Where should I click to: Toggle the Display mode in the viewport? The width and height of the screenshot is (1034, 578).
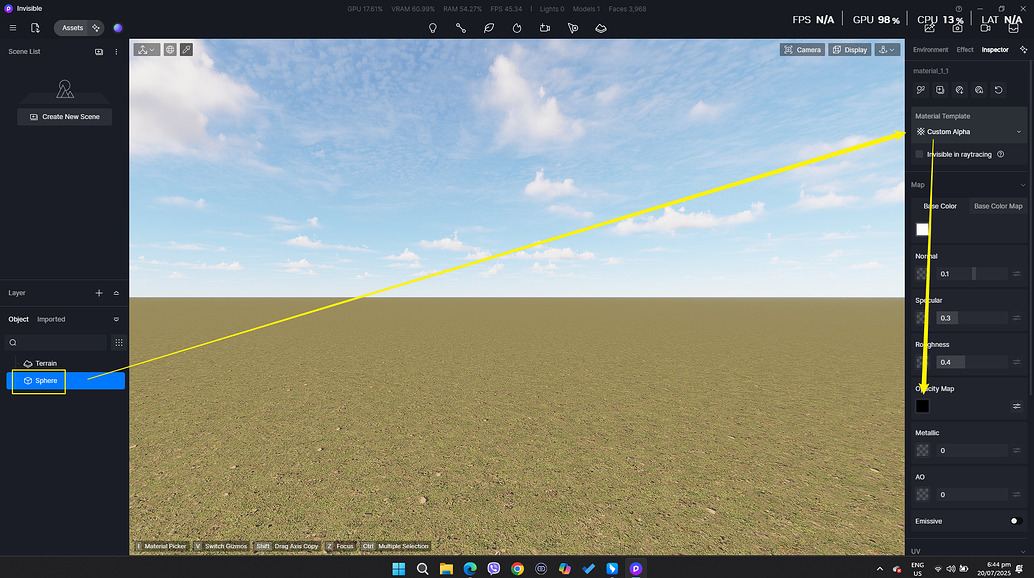849,48
